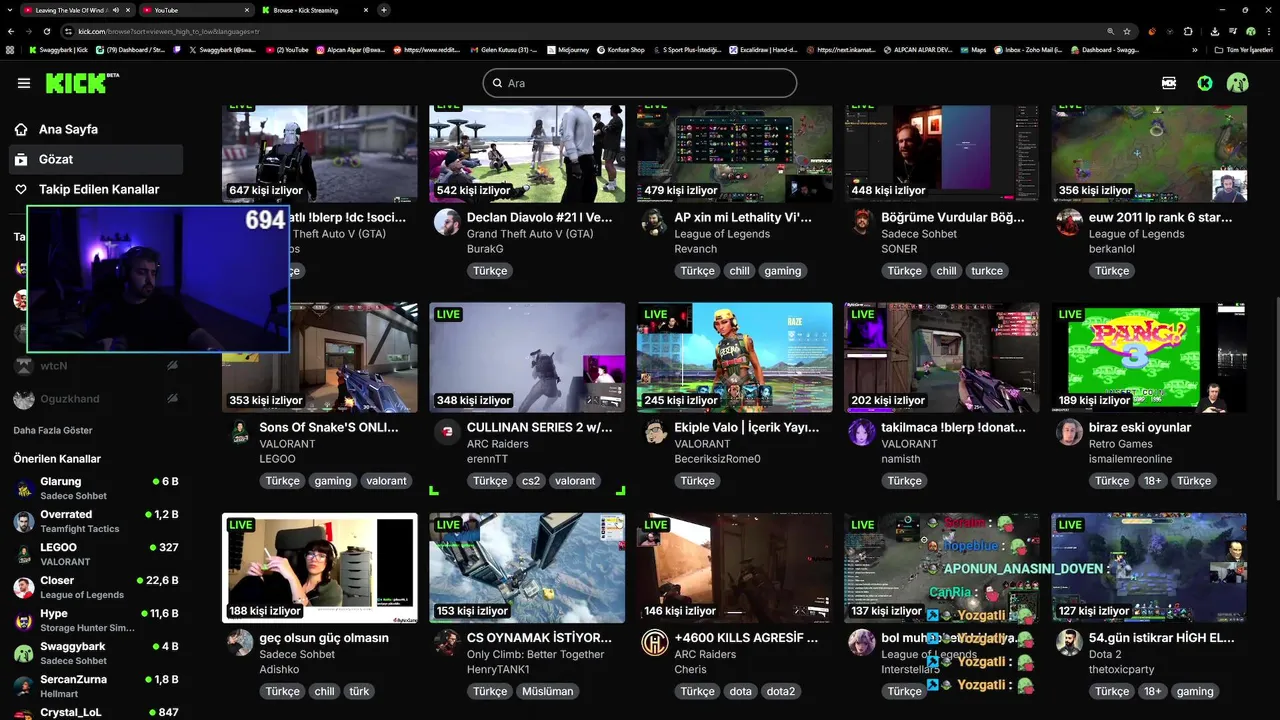Open the Apps grid in bookmarks bar
This screenshot has width=1280, height=720.
[x=11, y=49]
